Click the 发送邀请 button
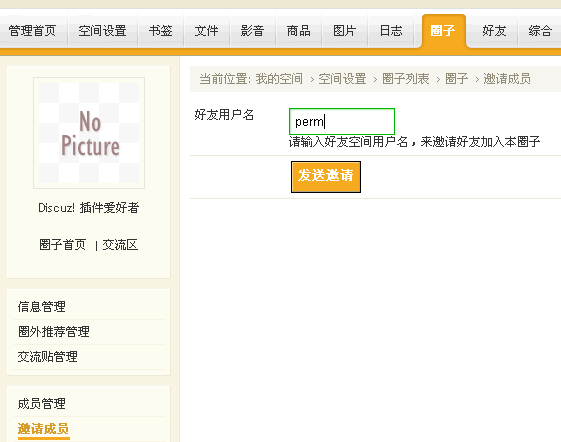This screenshot has width=561, height=442. [326, 177]
